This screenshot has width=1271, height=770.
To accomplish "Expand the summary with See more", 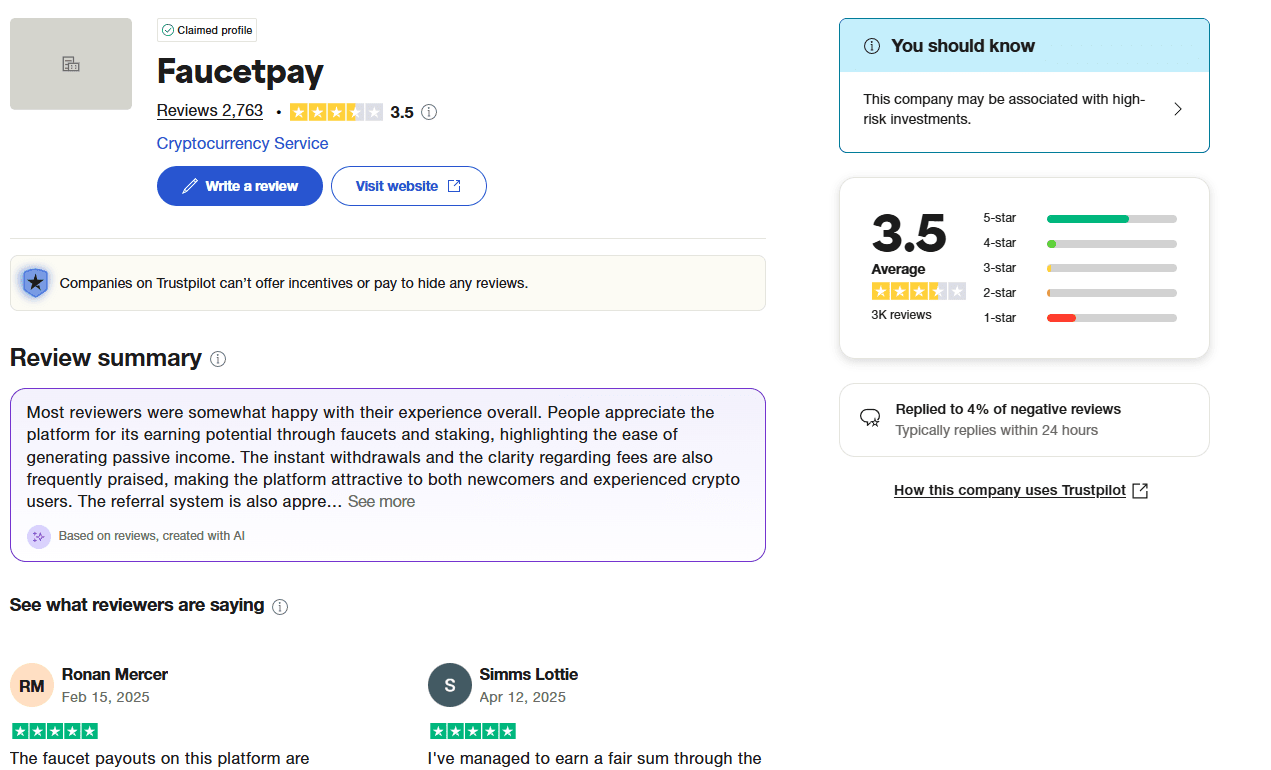I will pyautogui.click(x=381, y=502).
